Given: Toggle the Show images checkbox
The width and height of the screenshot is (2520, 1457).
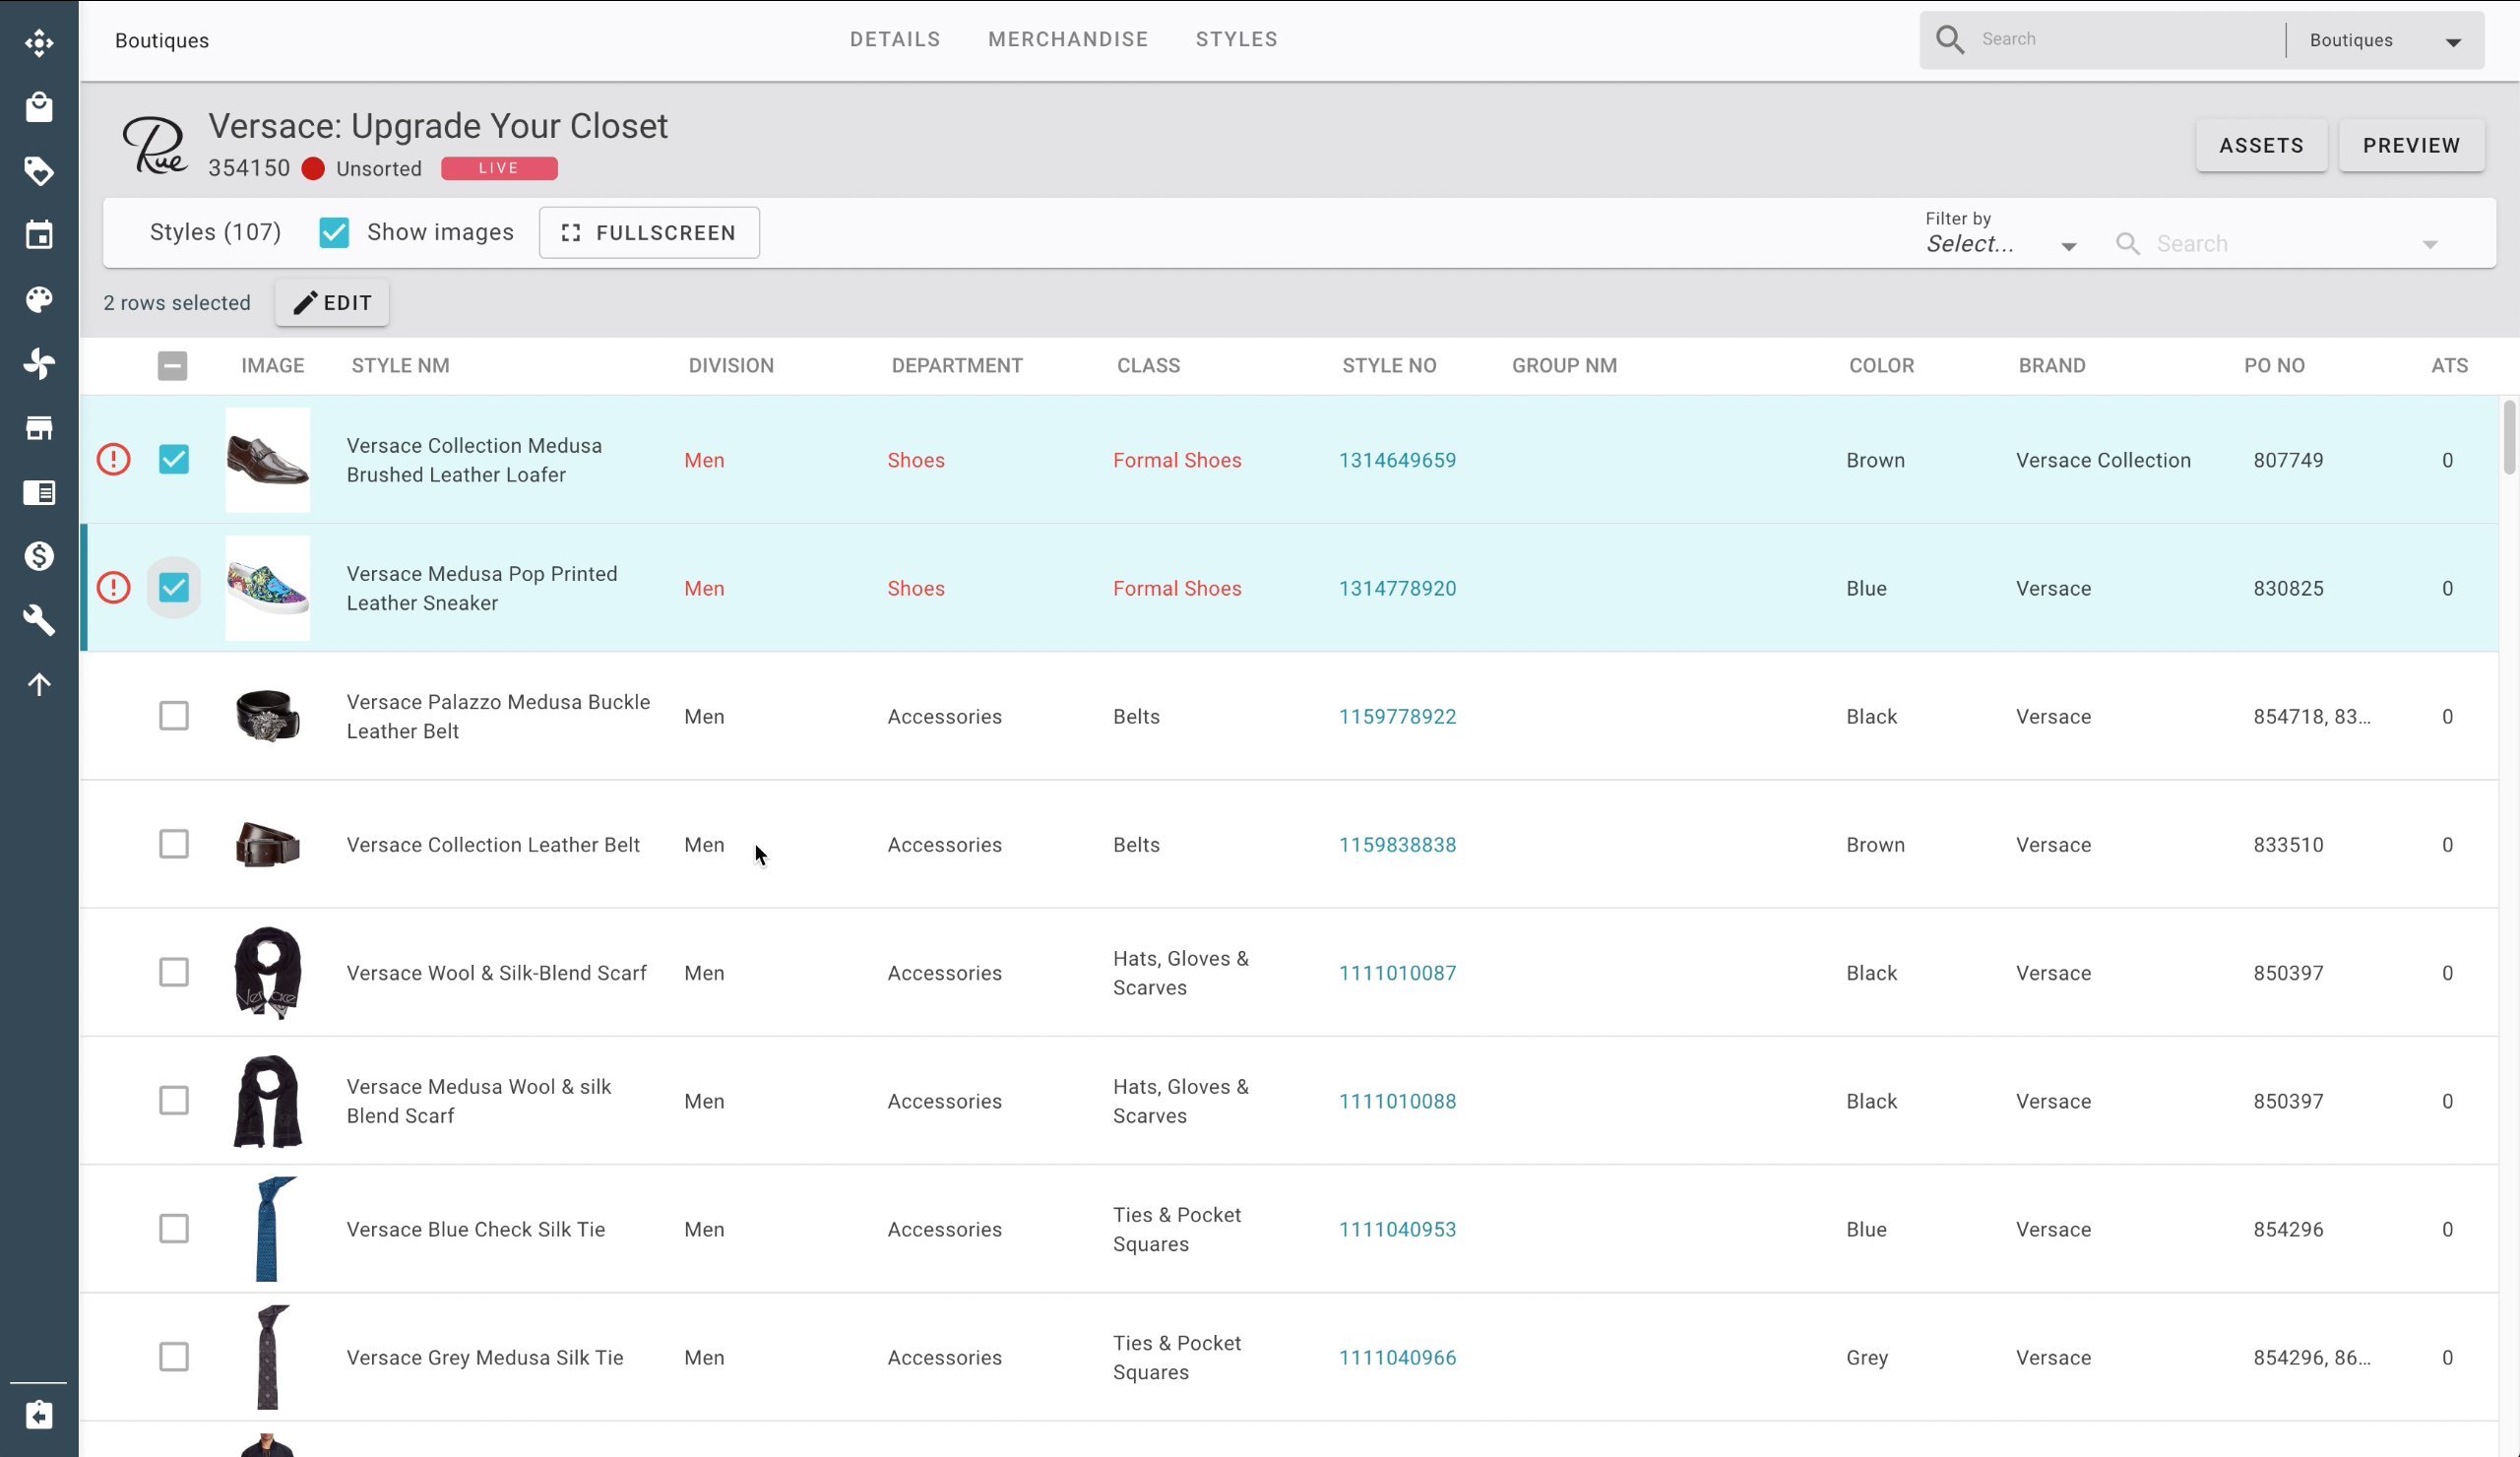Looking at the screenshot, I should 334,232.
